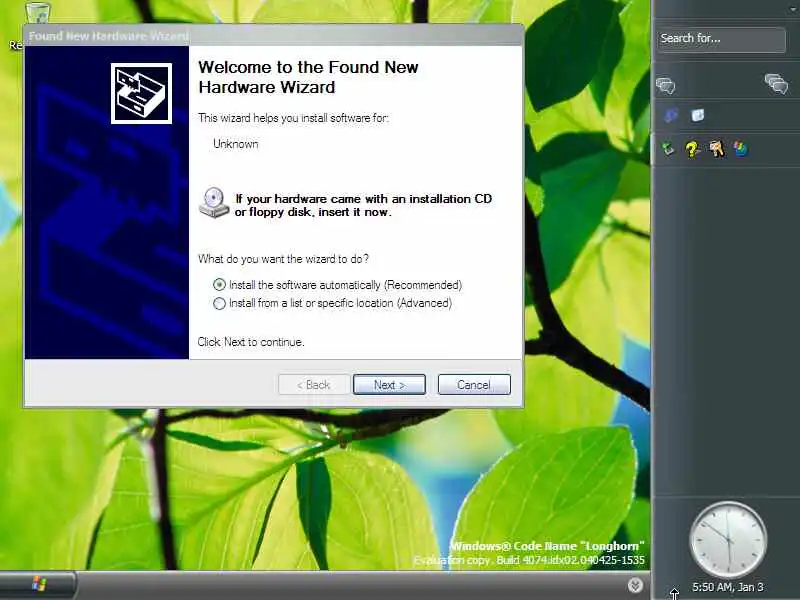Click the yellow question mark help icon

[692, 149]
